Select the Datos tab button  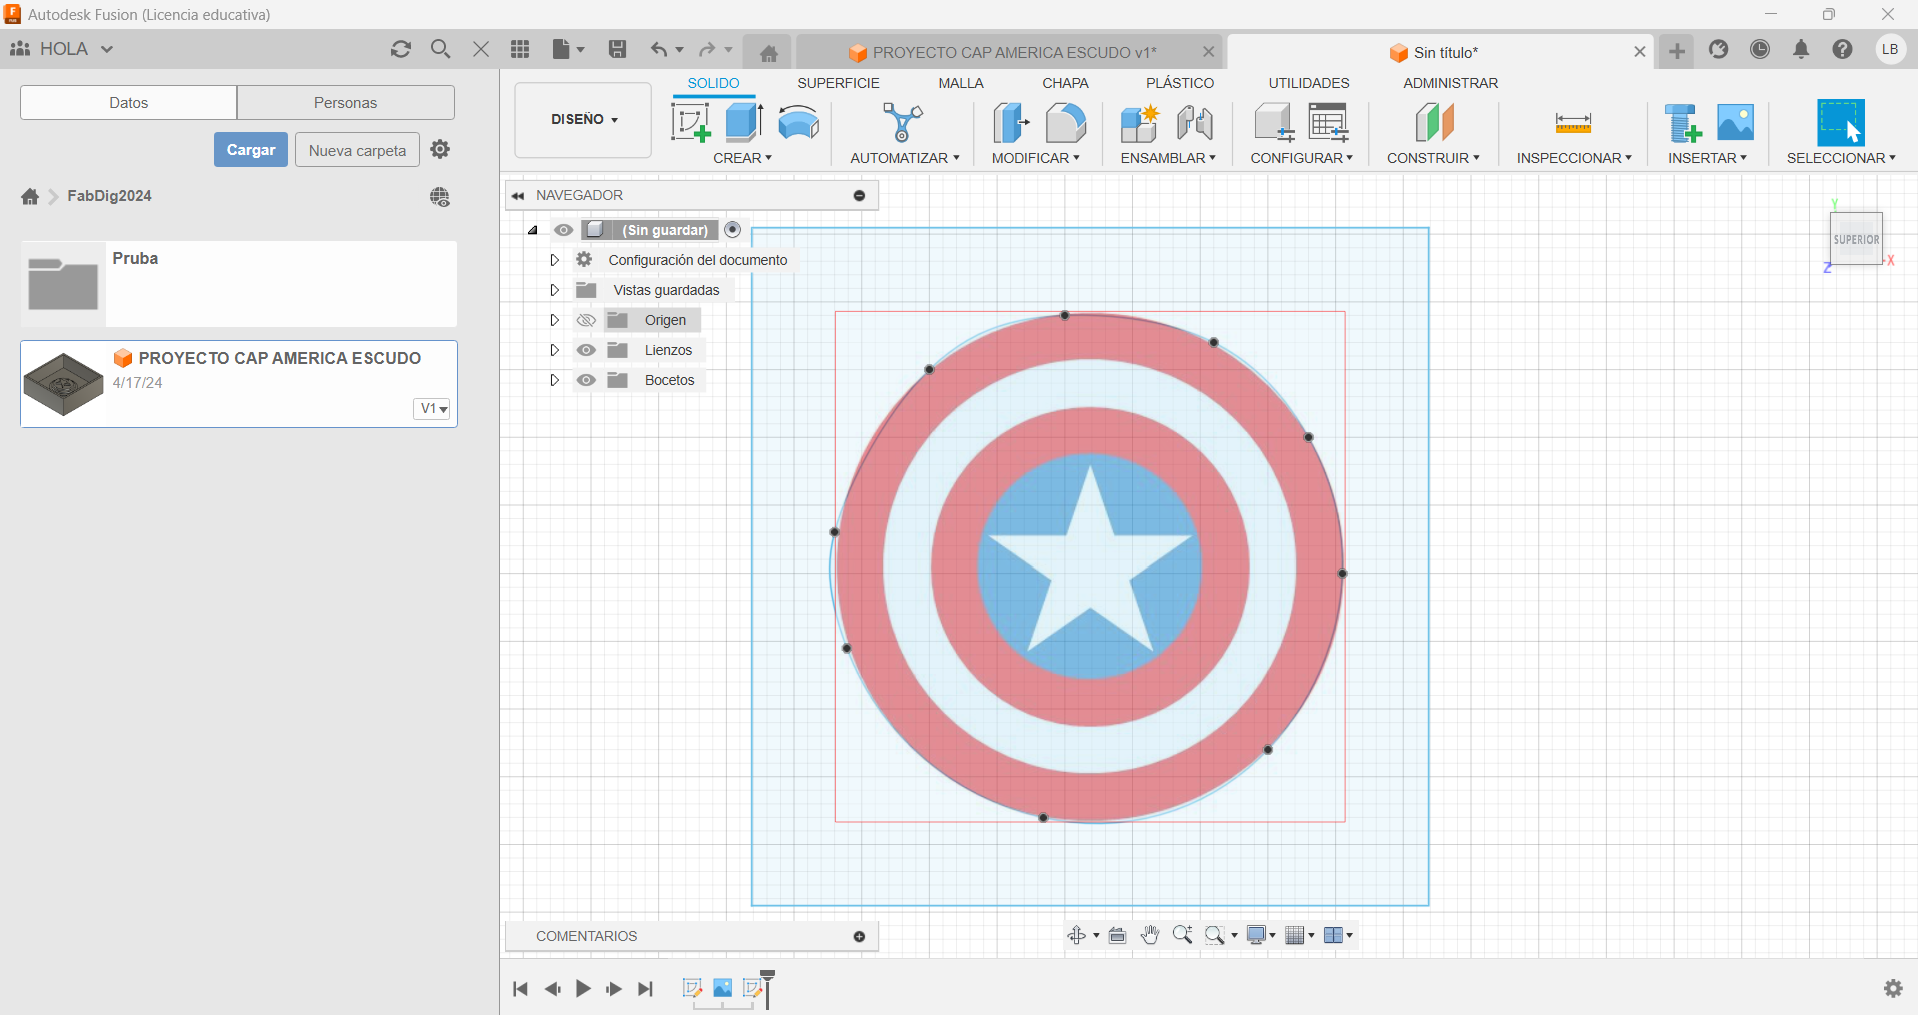click(129, 102)
